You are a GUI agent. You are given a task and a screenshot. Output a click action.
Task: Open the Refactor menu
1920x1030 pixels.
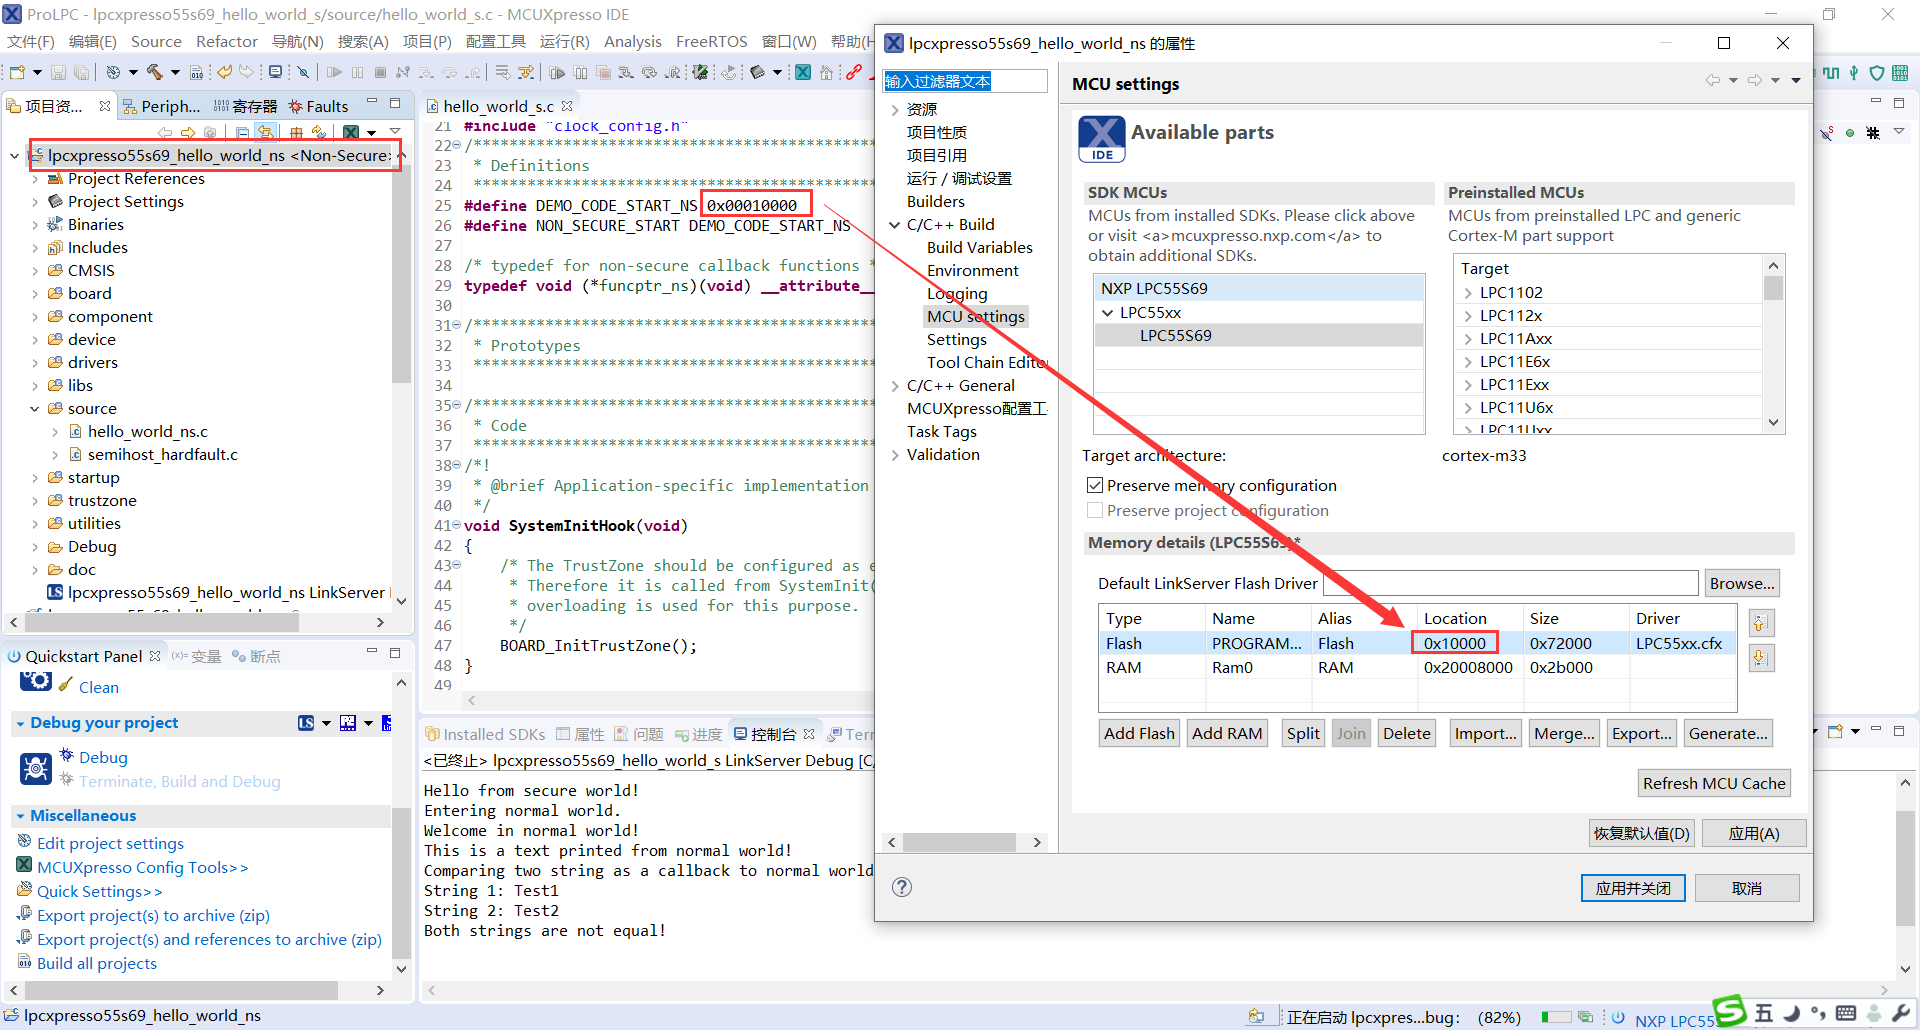(227, 42)
